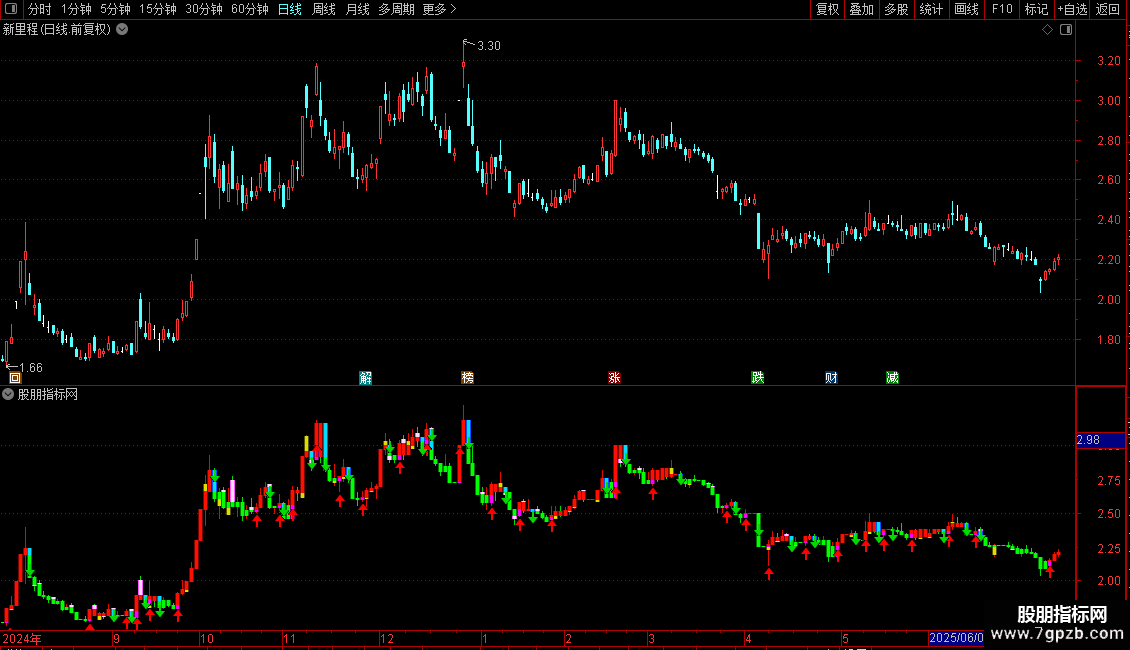Click the 1.66 low price label
1130x650 pixels.
pos(31,368)
